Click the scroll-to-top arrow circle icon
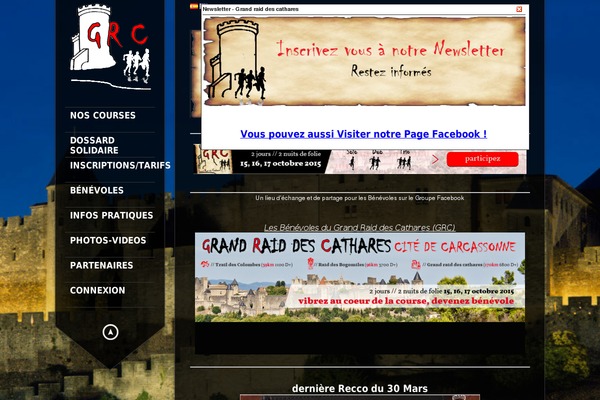 111,332
